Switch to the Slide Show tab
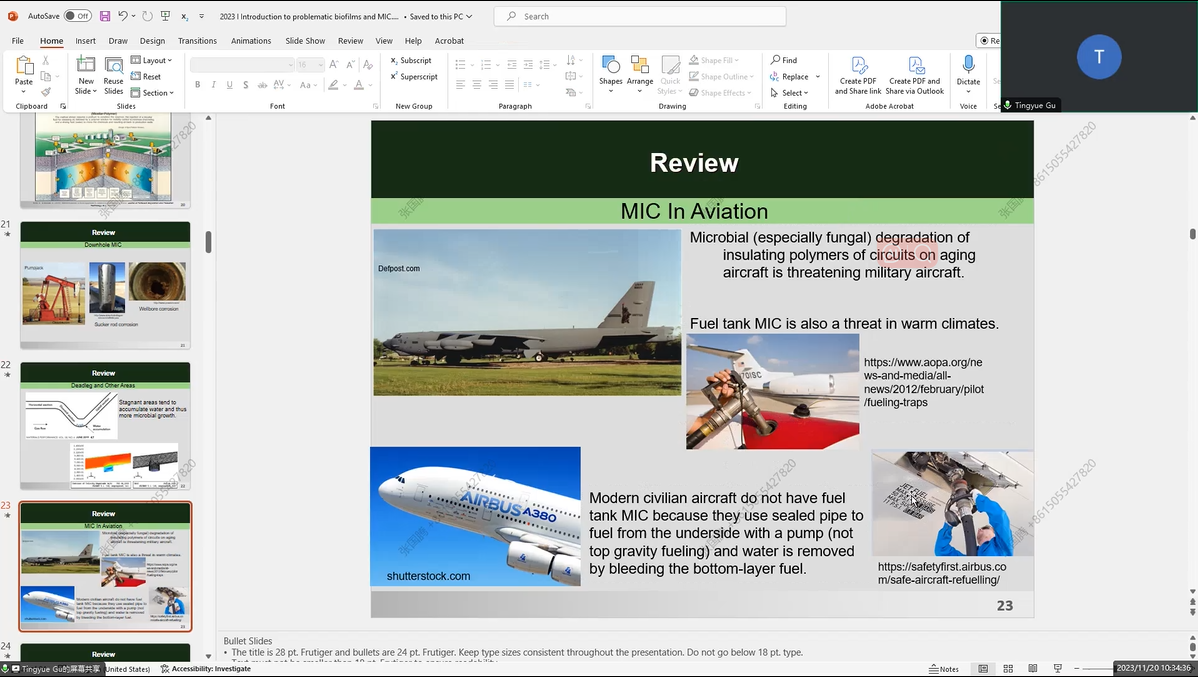This screenshot has height=677, width=1198. pos(305,41)
